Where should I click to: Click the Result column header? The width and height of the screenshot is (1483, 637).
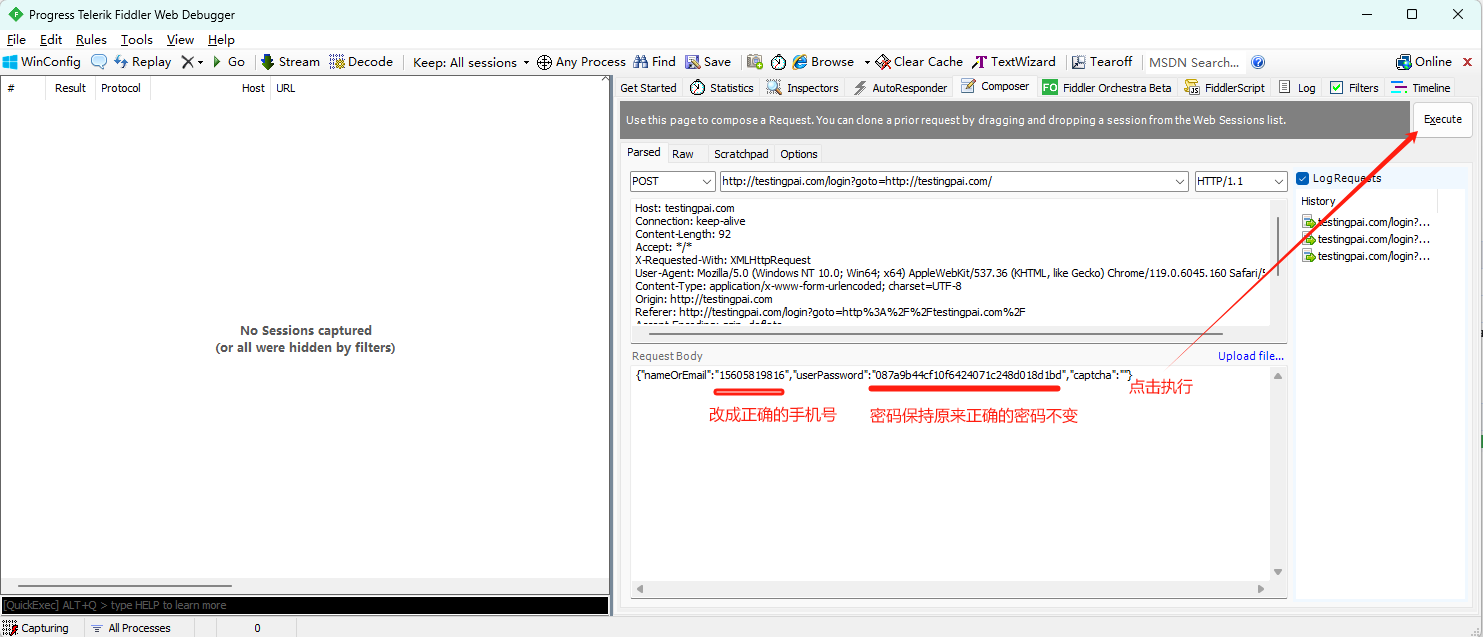[x=70, y=88]
